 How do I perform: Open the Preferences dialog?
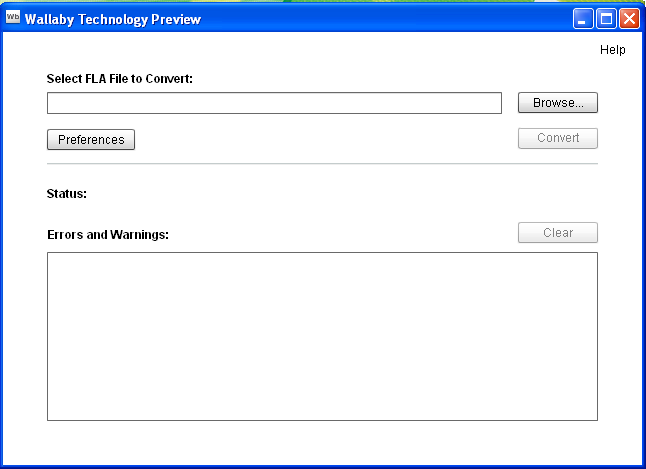(x=91, y=140)
